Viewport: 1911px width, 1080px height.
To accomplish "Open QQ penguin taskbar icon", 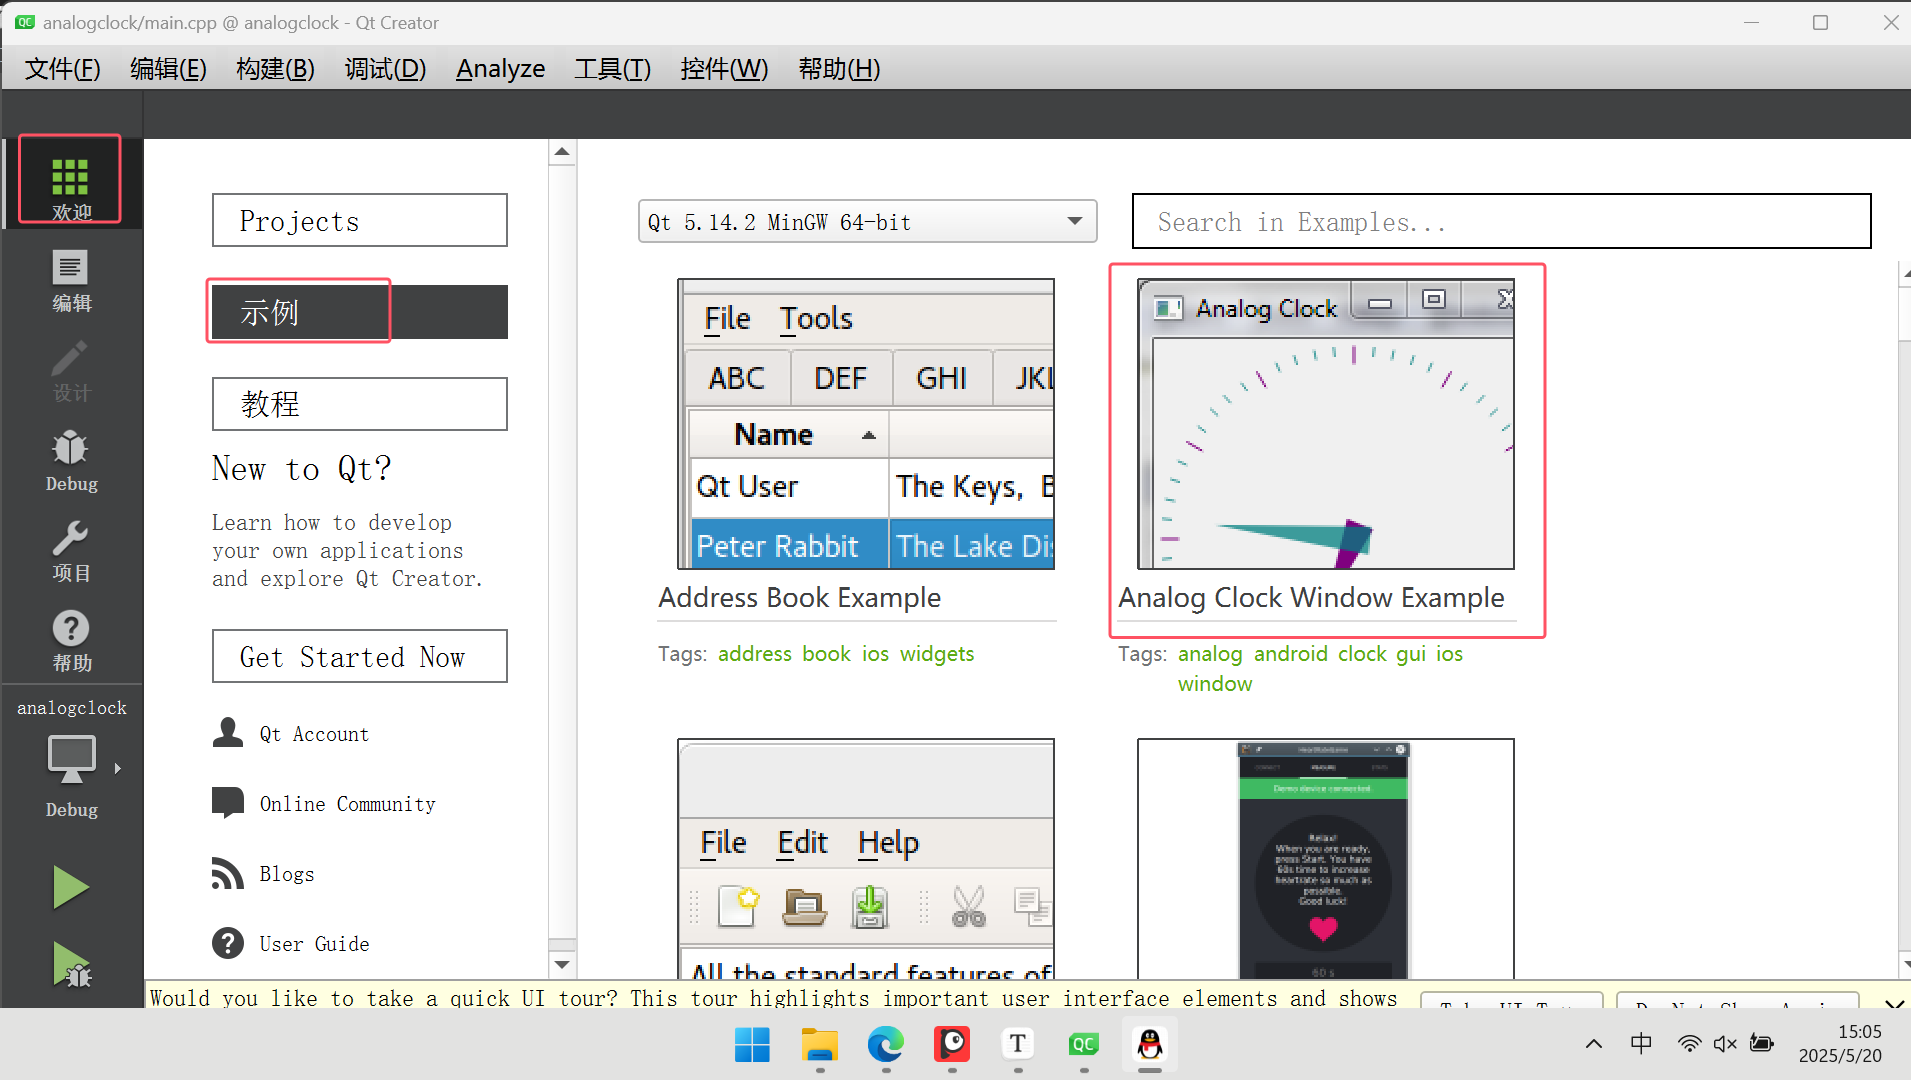I will tap(1150, 1045).
